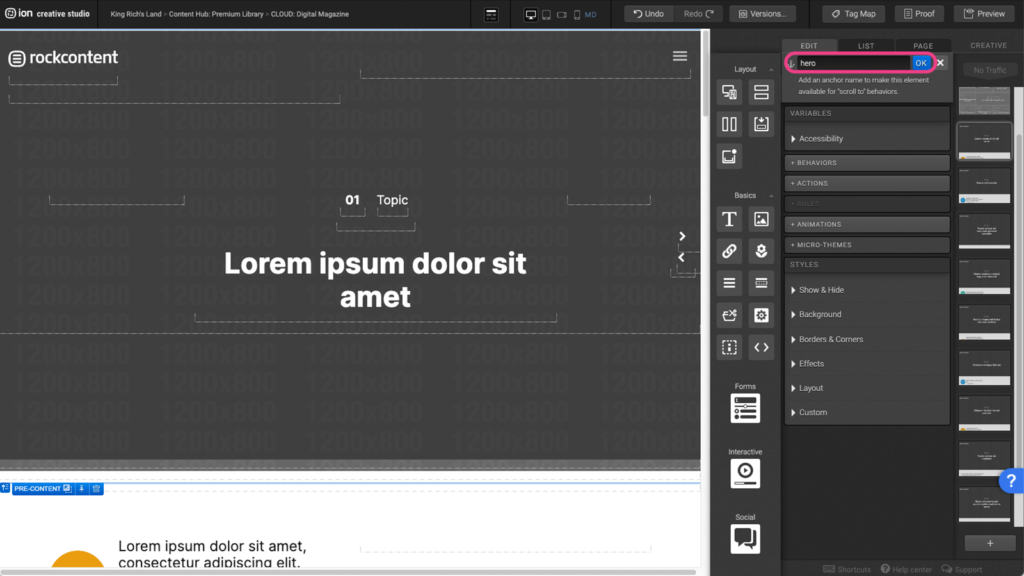
Task: Switch to the EDIT tab
Action: click(x=809, y=46)
